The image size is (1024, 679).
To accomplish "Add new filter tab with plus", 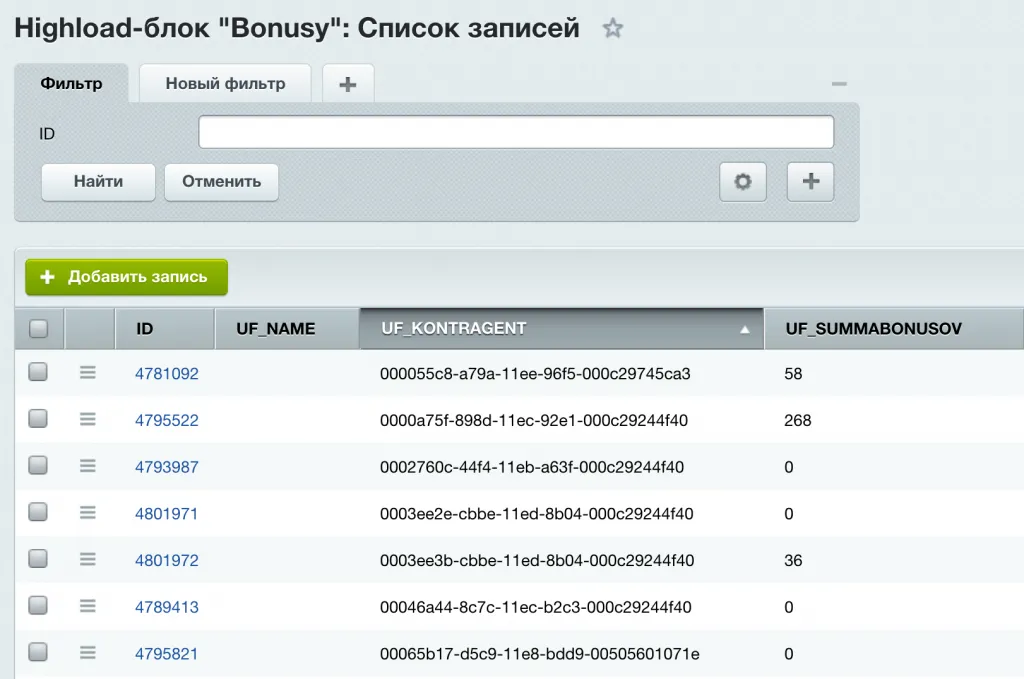I will [x=348, y=84].
